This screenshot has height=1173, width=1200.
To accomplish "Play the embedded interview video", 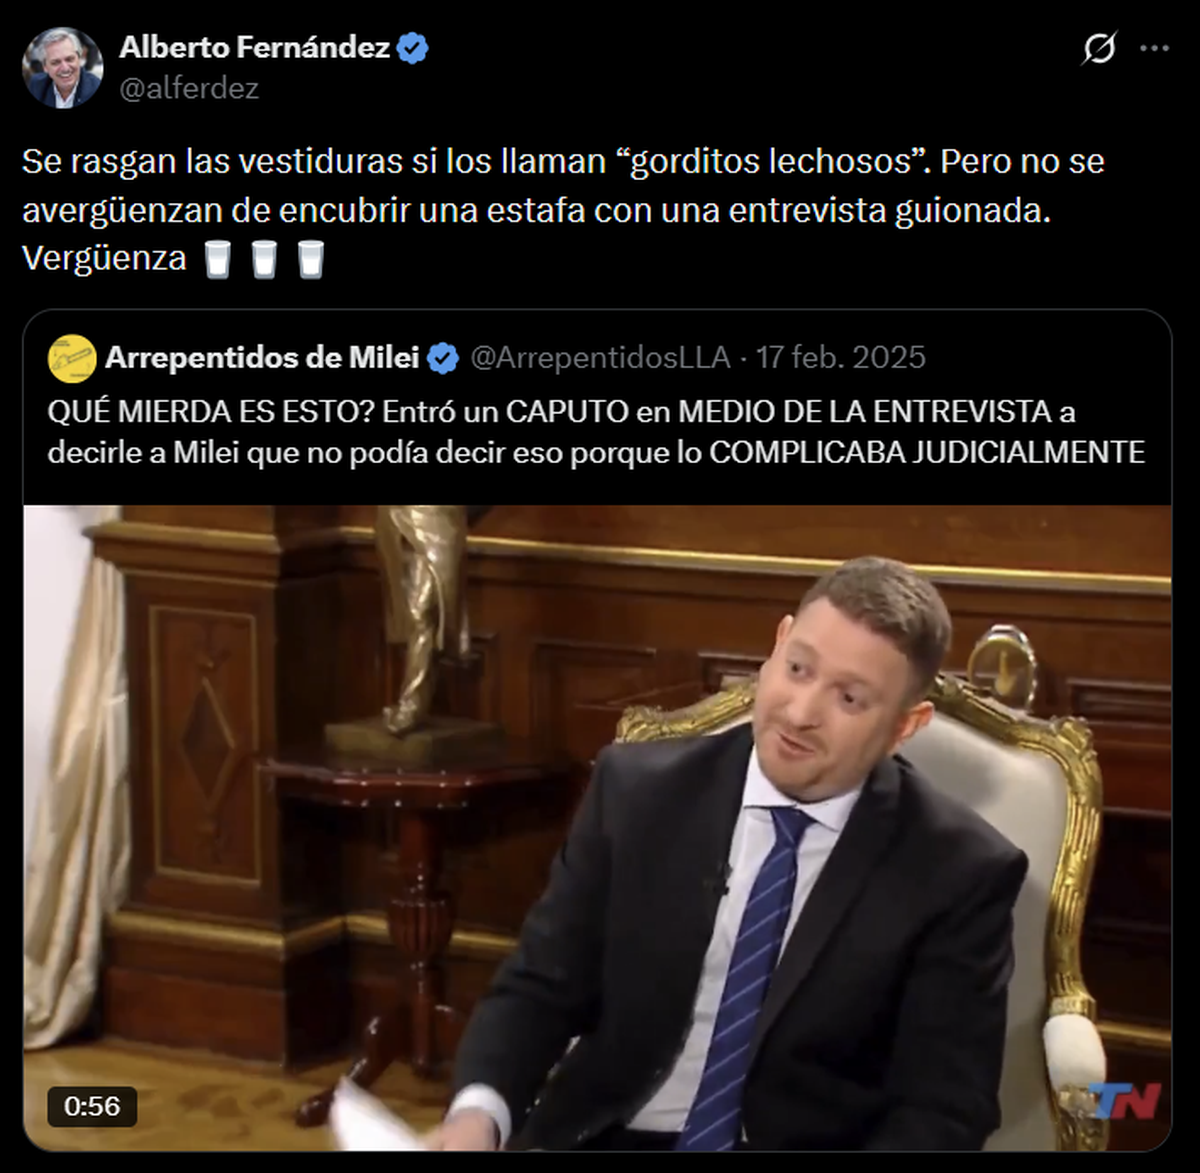I will click(597, 828).
